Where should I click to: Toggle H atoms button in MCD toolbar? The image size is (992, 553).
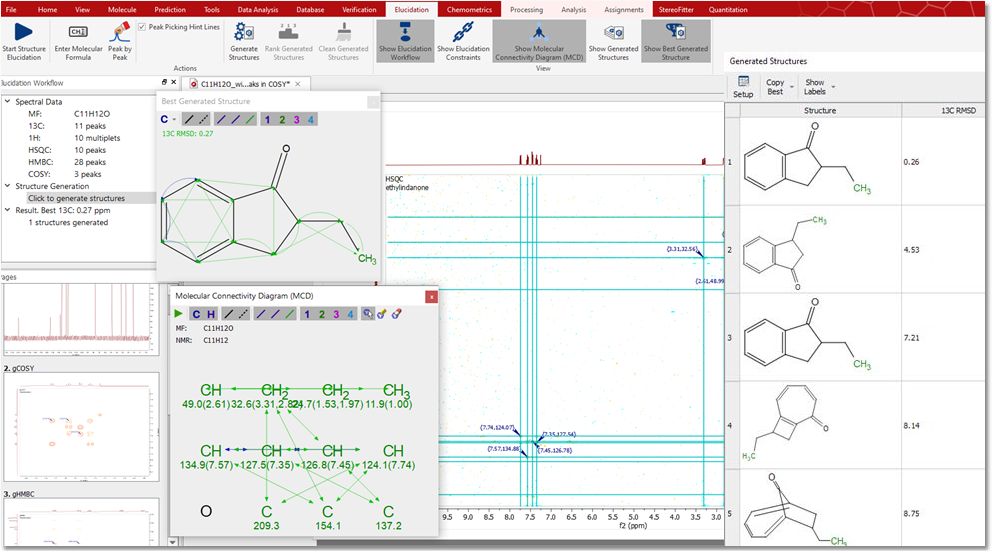[211, 314]
